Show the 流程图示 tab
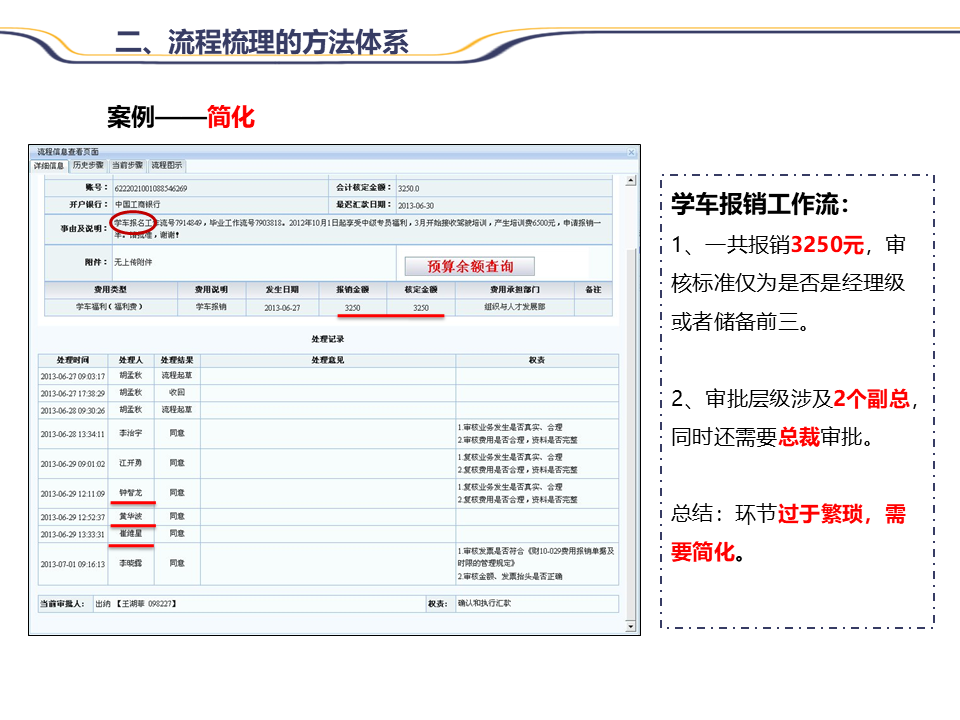The image size is (960, 720). [x=167, y=165]
